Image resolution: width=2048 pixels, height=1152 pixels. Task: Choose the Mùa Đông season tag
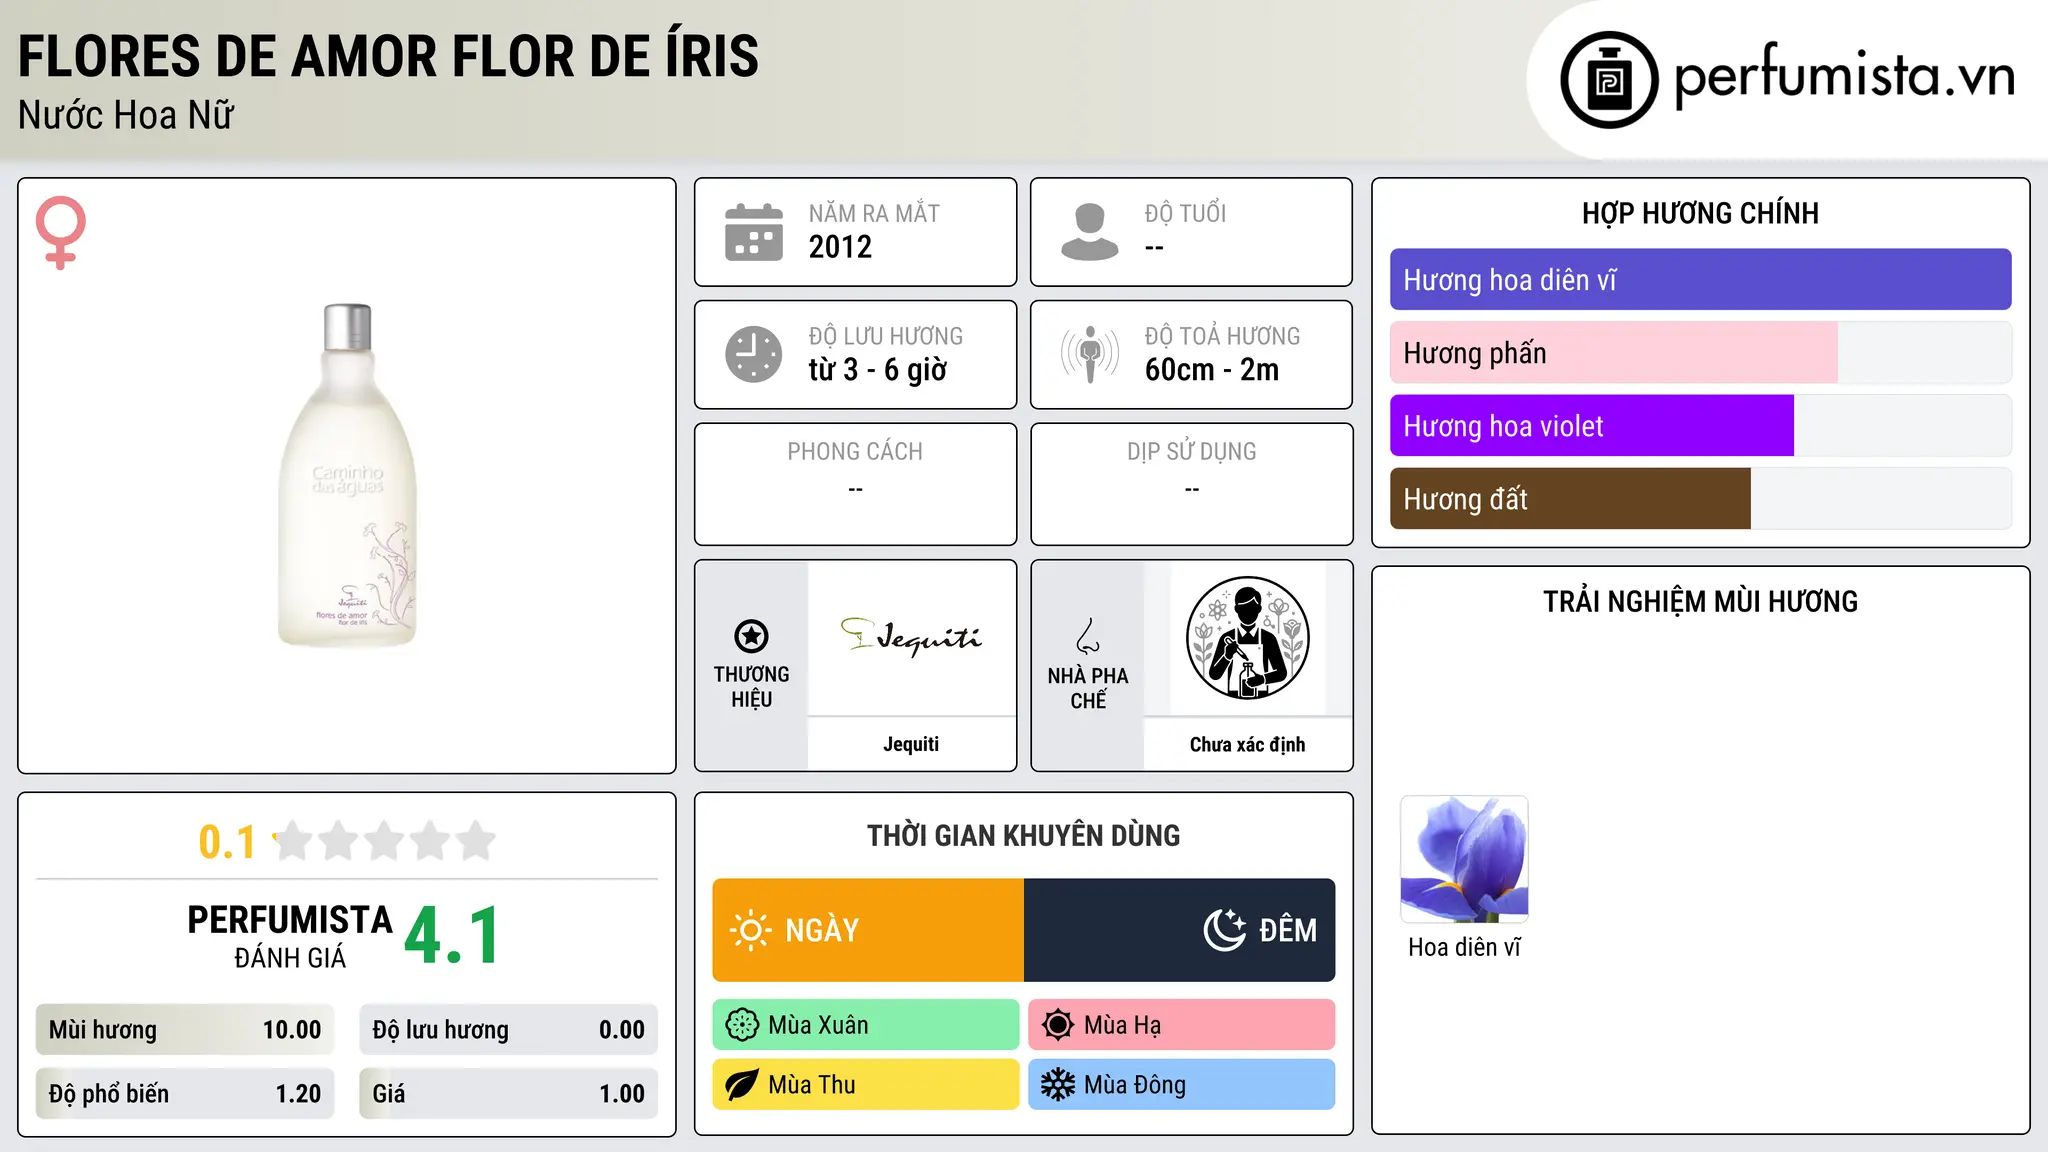coord(1182,1085)
